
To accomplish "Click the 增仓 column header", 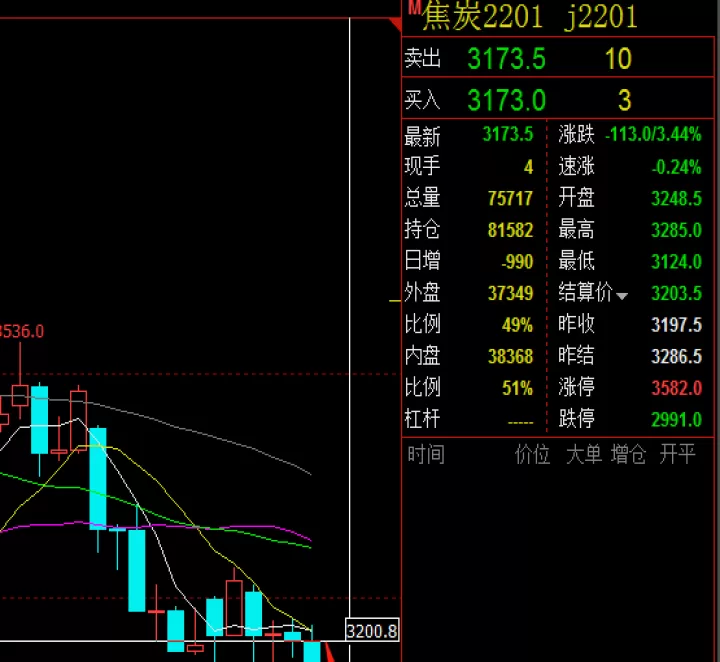I will click(628, 454).
